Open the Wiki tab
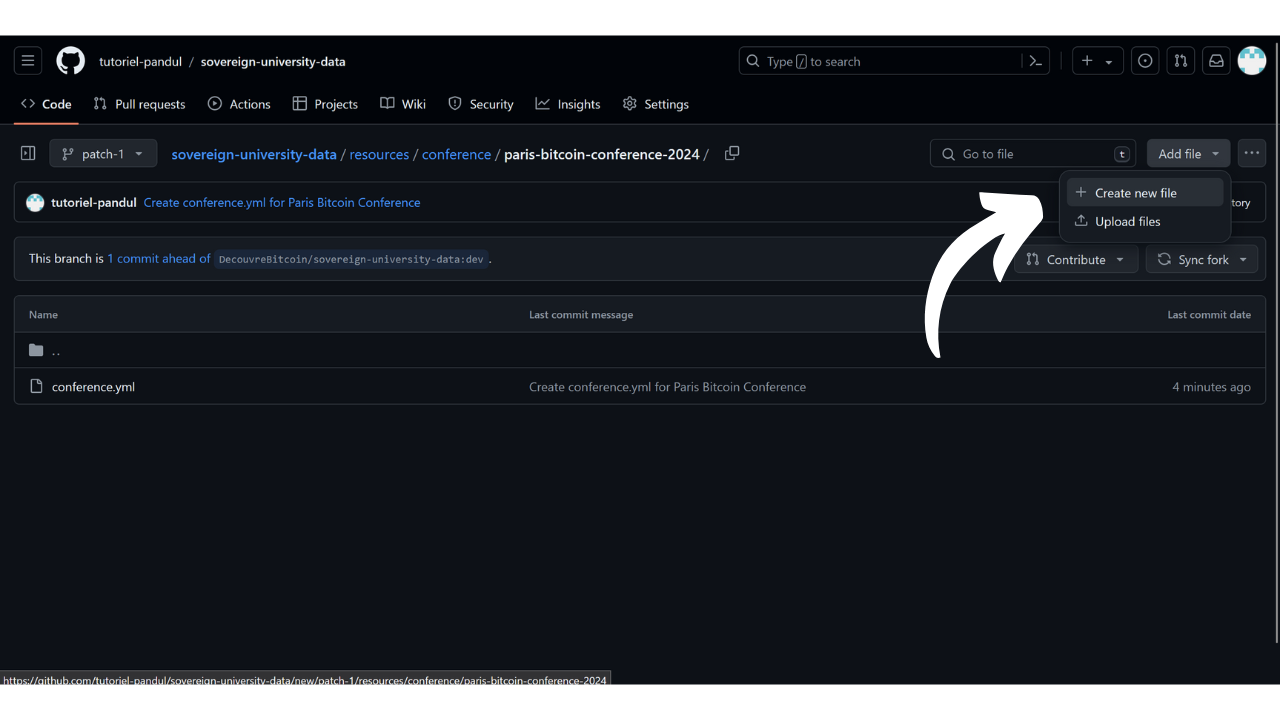Viewport: 1280px width, 720px height. (x=403, y=104)
